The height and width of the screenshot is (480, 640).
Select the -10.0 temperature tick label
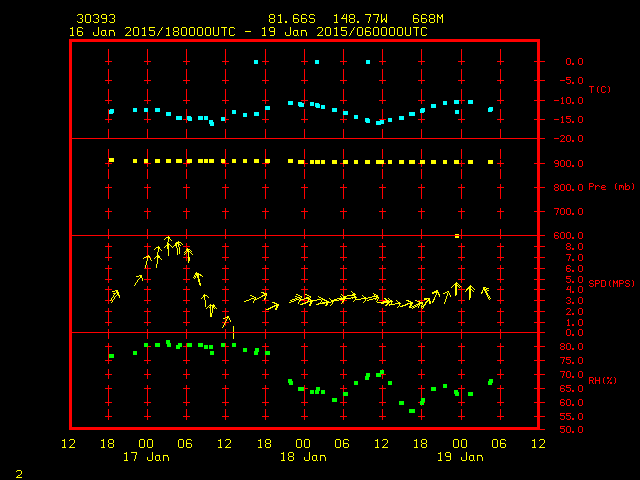(x=569, y=100)
